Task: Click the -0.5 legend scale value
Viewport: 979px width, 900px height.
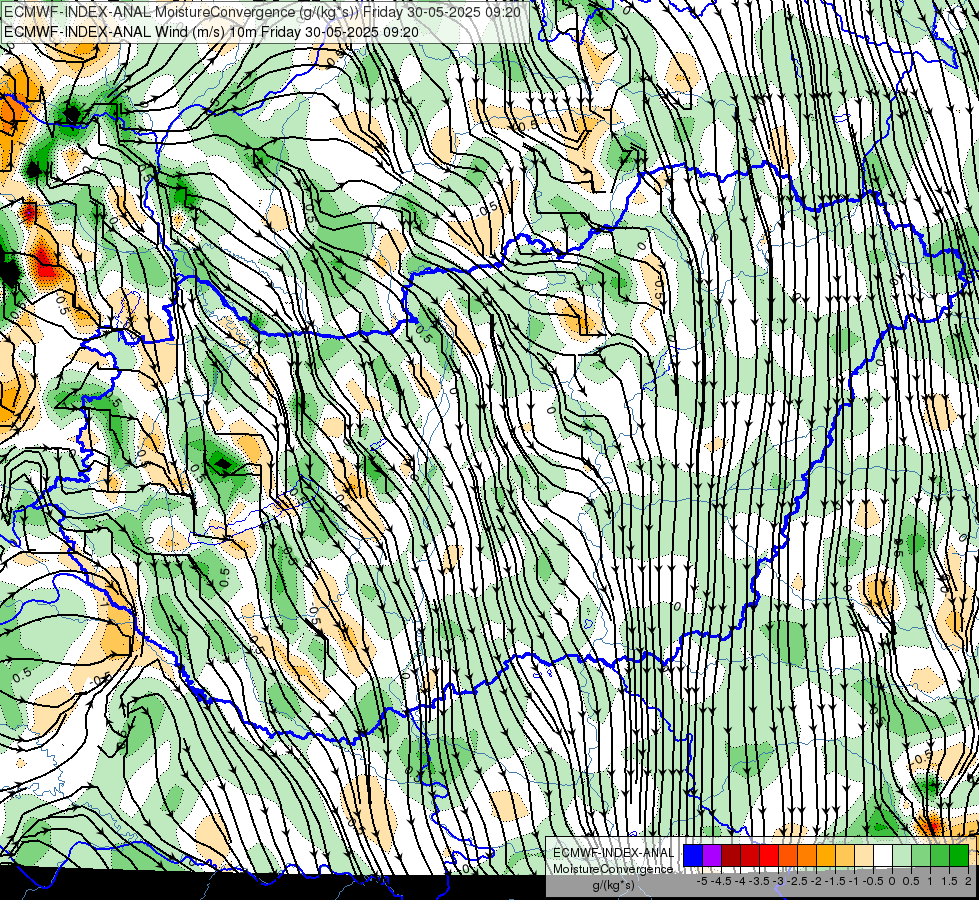Action: [873, 881]
